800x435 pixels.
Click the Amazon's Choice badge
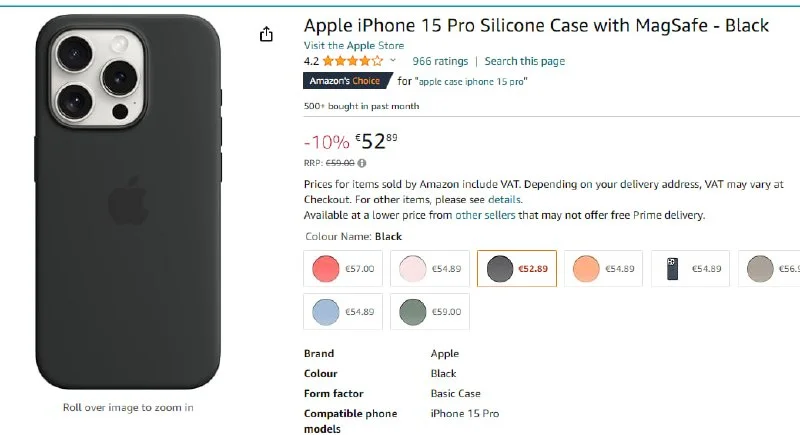(346, 81)
